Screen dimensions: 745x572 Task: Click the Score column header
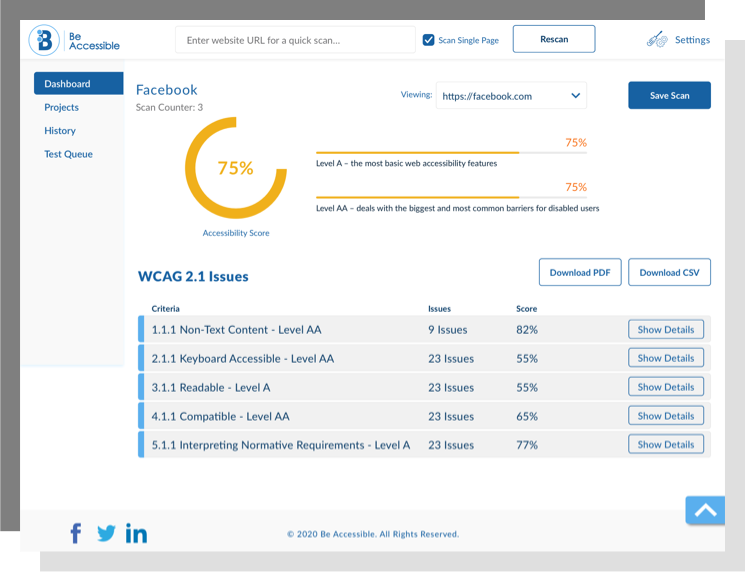526,308
